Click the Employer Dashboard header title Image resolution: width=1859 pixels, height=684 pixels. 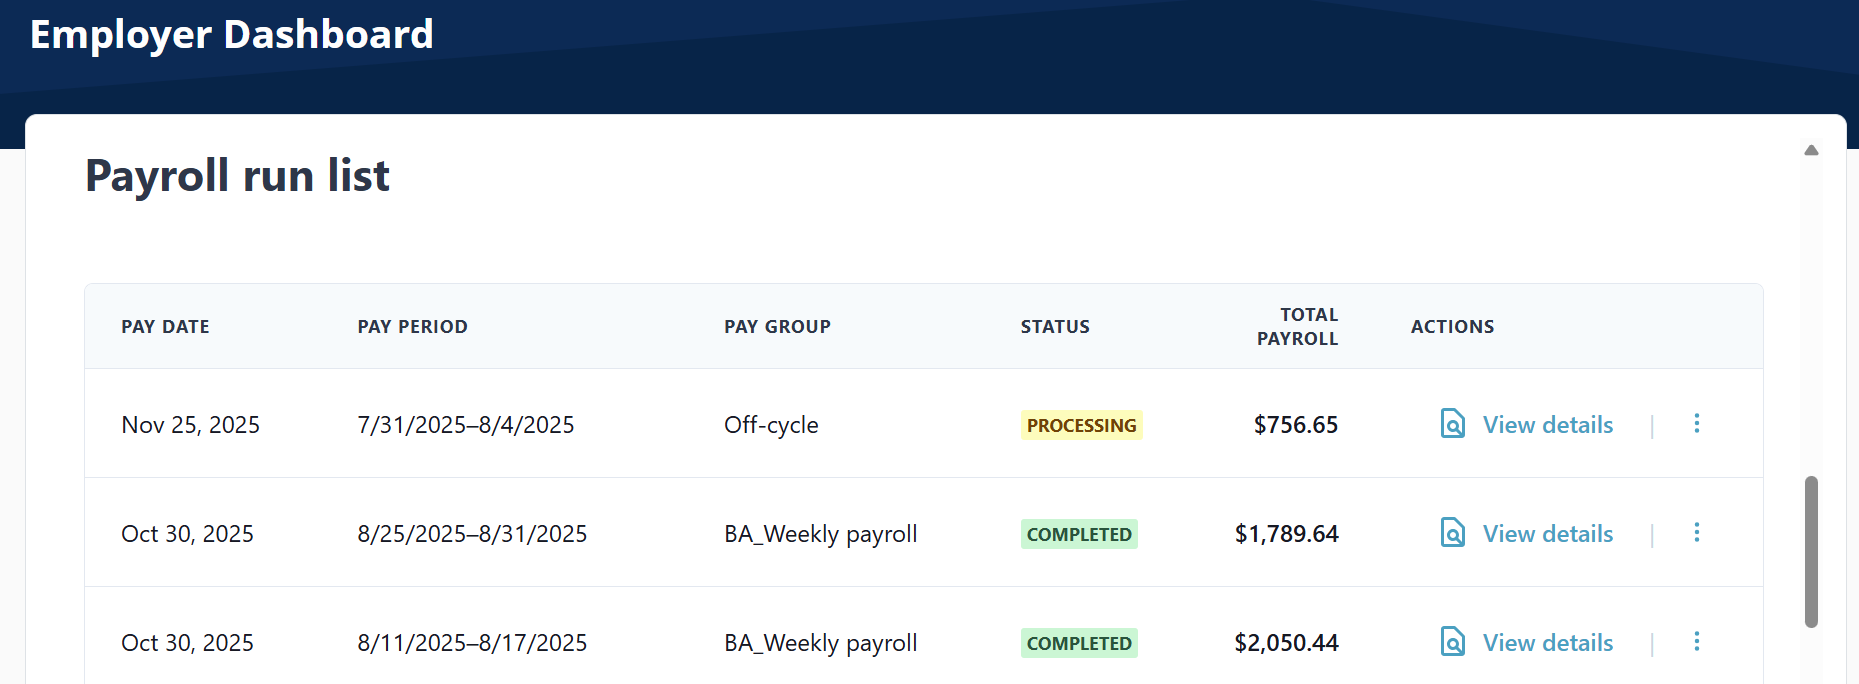tap(232, 35)
